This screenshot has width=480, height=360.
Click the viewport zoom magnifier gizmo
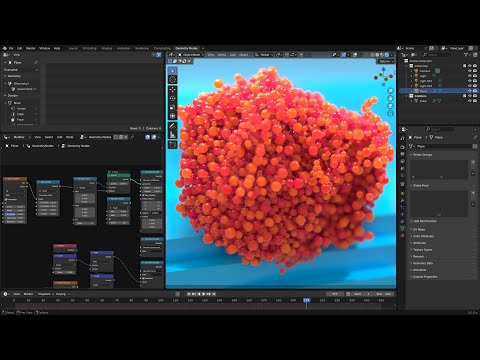click(x=390, y=91)
